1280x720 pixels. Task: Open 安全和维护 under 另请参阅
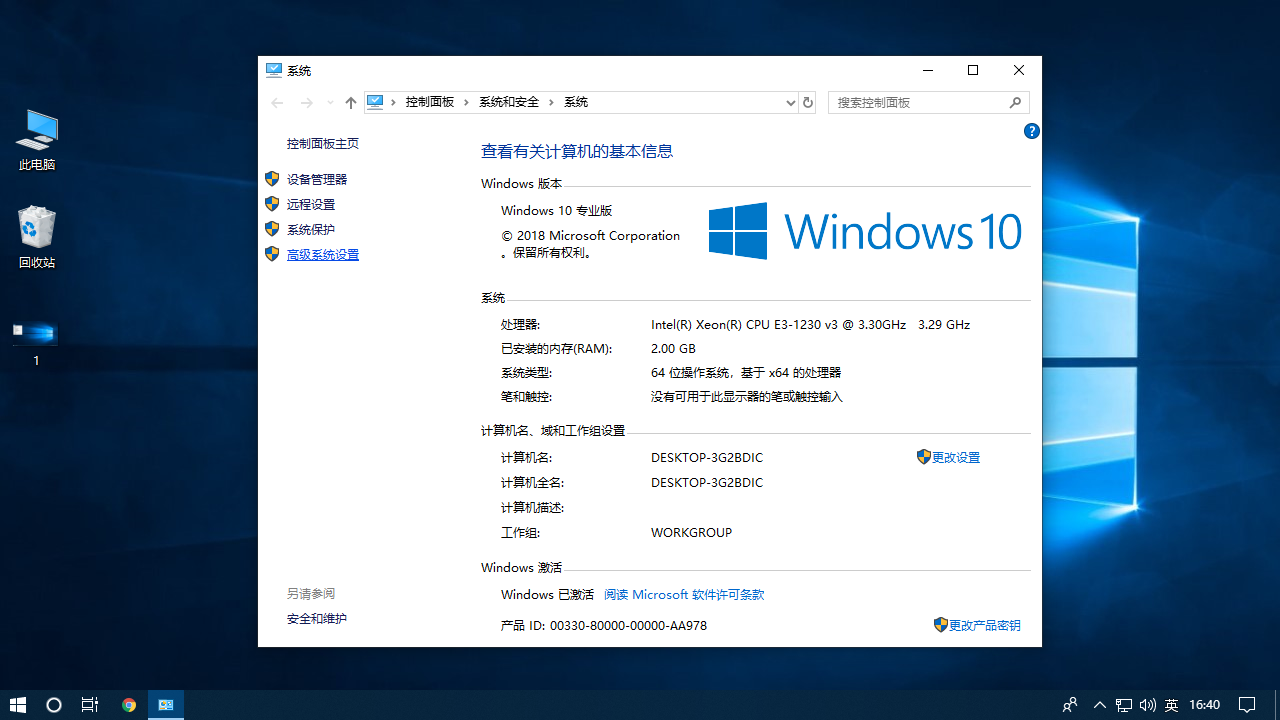pyautogui.click(x=317, y=619)
